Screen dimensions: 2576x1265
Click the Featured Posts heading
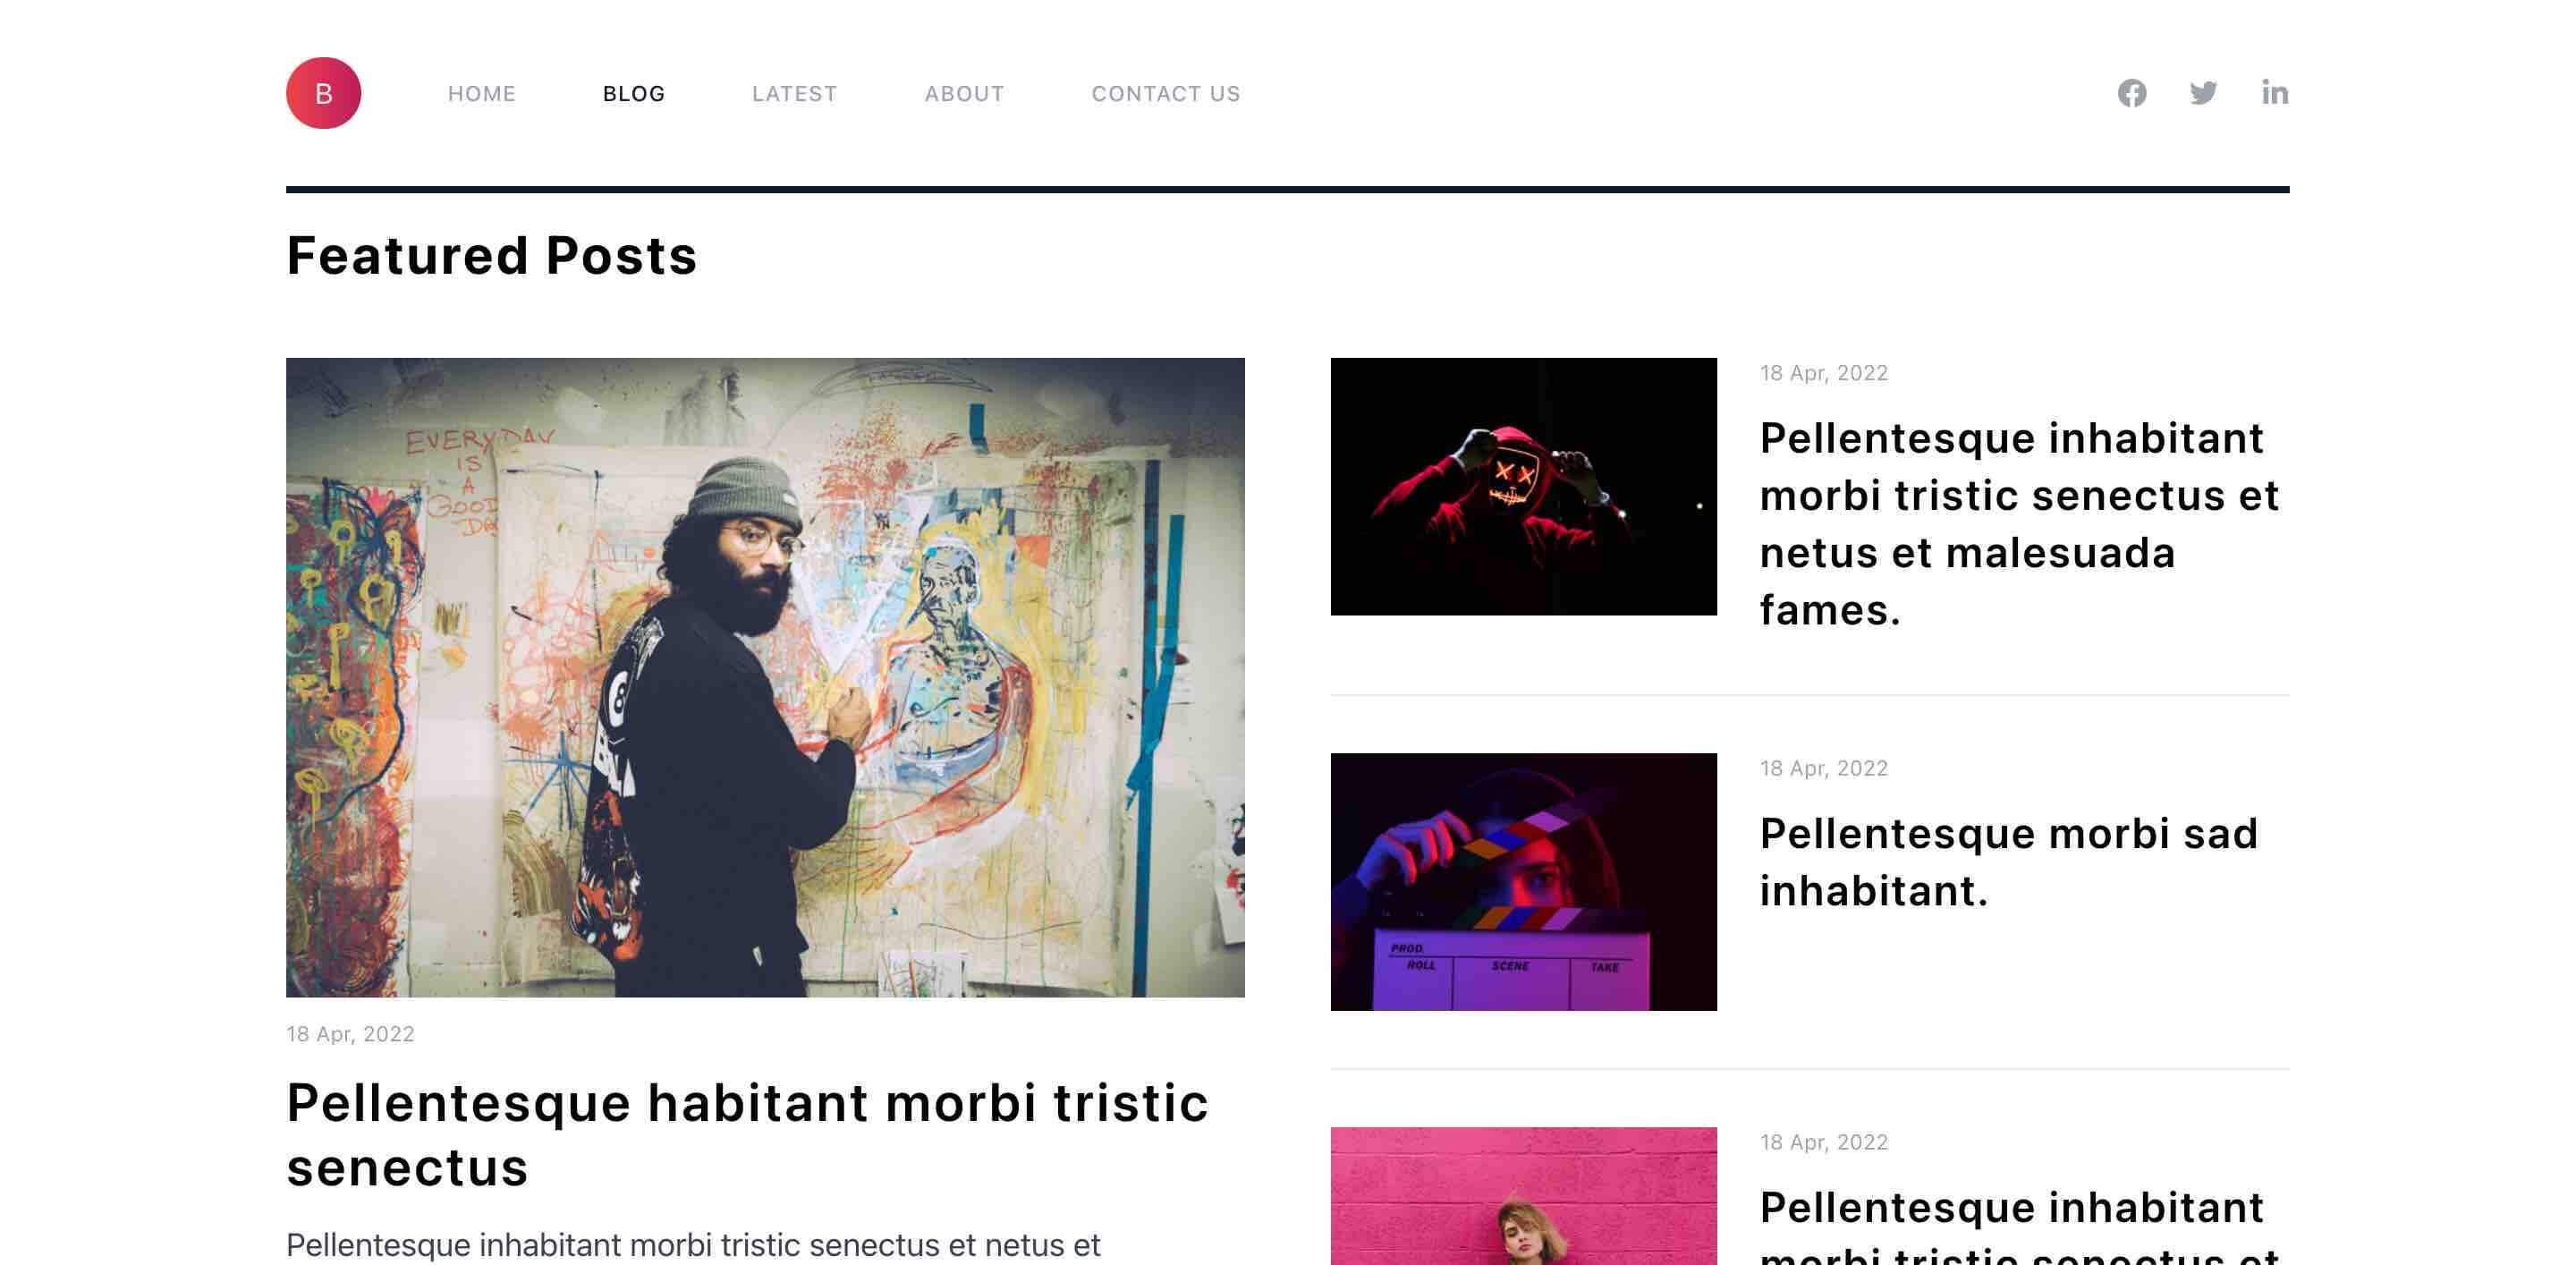tap(491, 255)
